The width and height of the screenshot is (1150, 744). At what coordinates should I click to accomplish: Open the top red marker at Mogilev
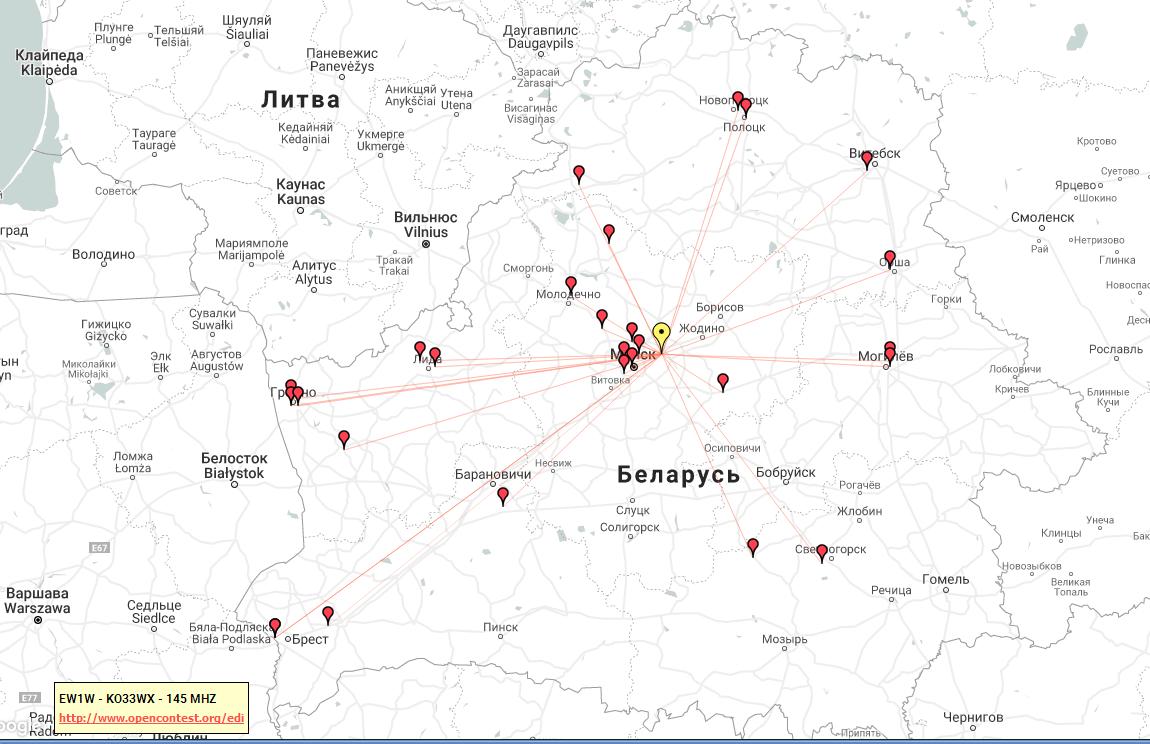pyautogui.click(x=890, y=347)
